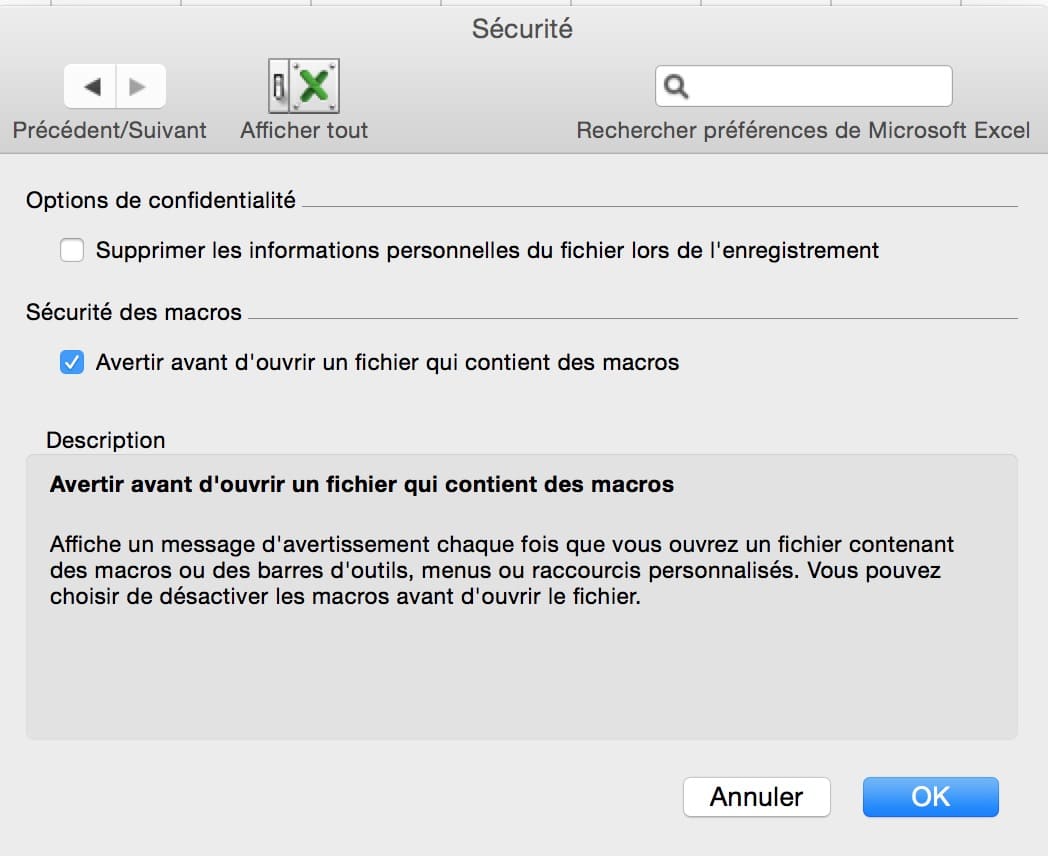This screenshot has height=856, width=1048.
Task: Click the Sécurité window title
Action: click(522, 29)
